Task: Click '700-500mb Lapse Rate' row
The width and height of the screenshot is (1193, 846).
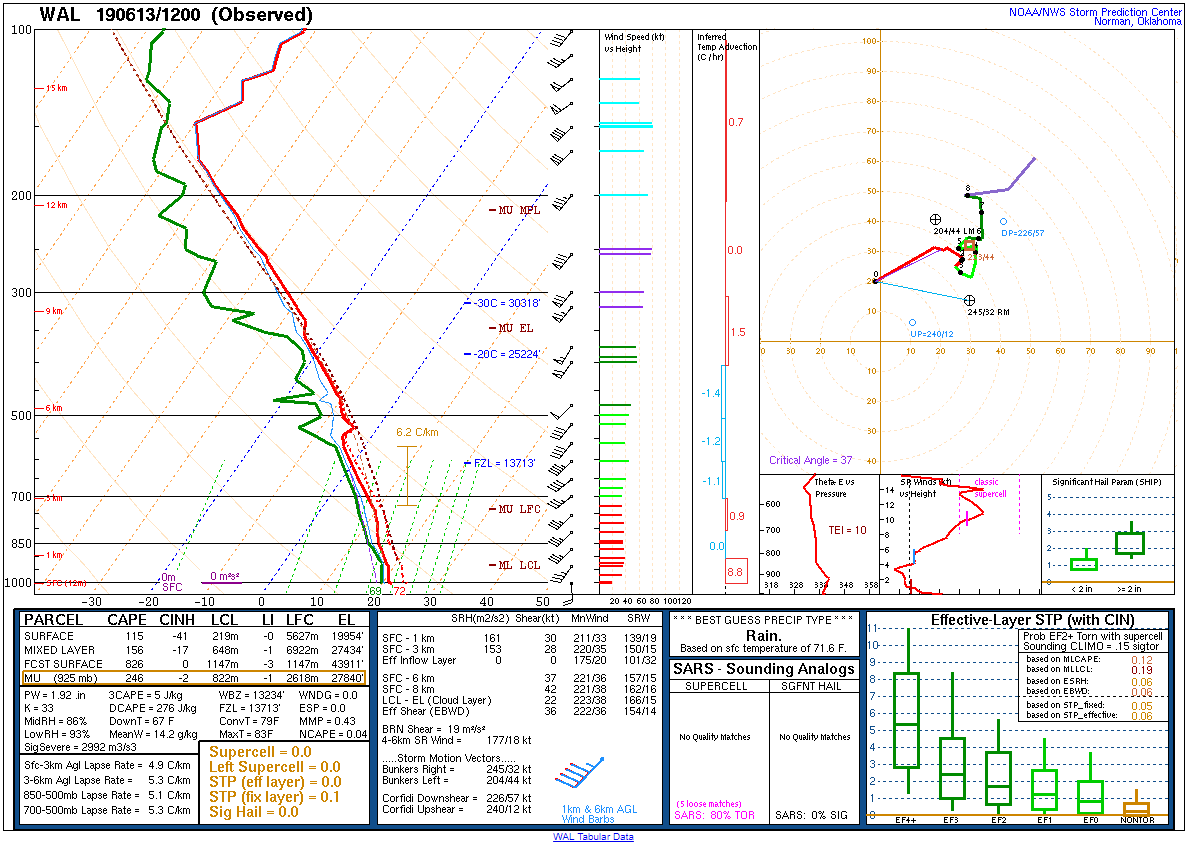Action: 107,810
